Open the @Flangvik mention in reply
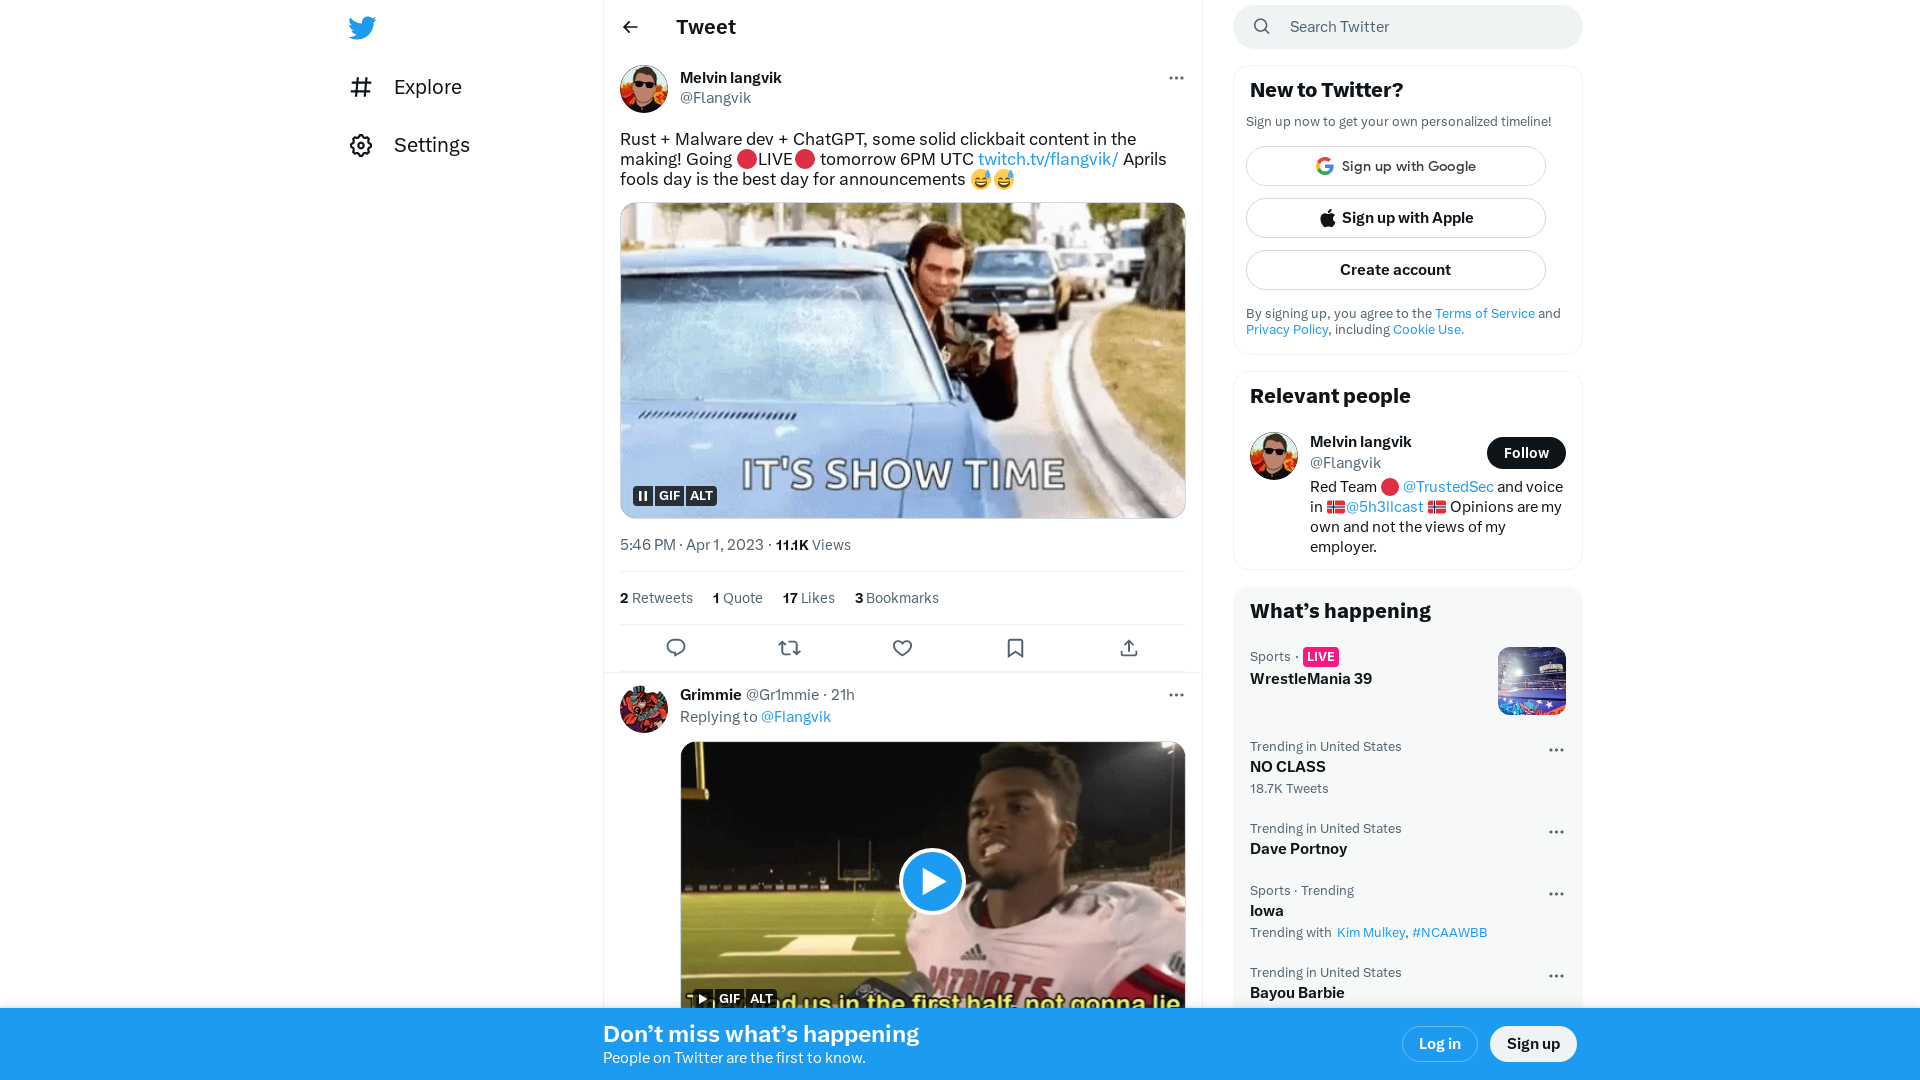 coord(795,717)
